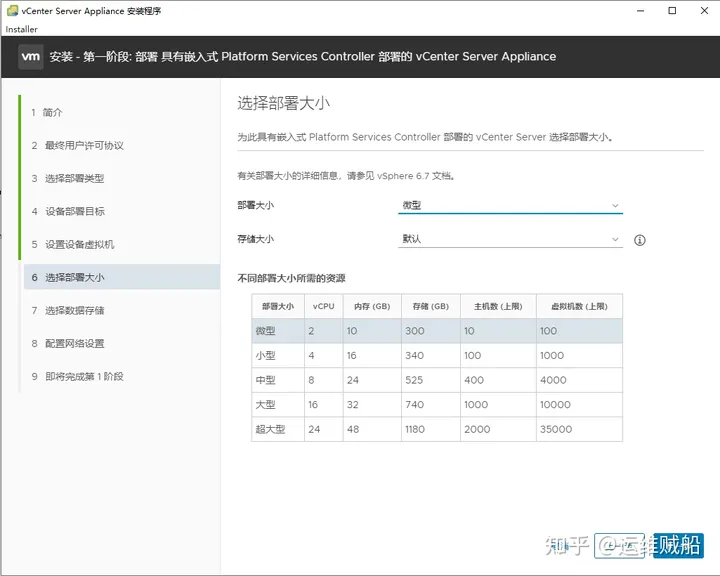
Task: Click step 7 选择数据存储
Action: point(74,311)
